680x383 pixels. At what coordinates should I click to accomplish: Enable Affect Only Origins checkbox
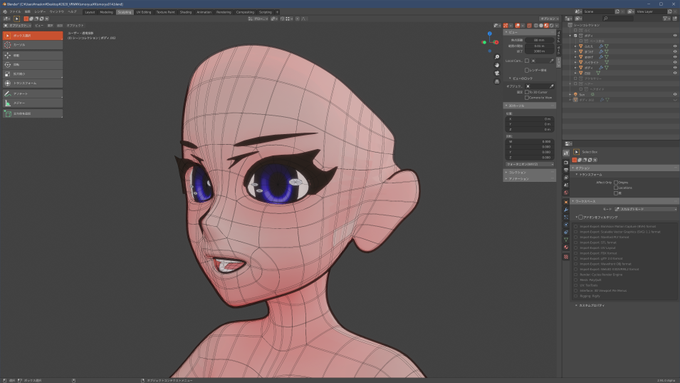click(x=616, y=183)
